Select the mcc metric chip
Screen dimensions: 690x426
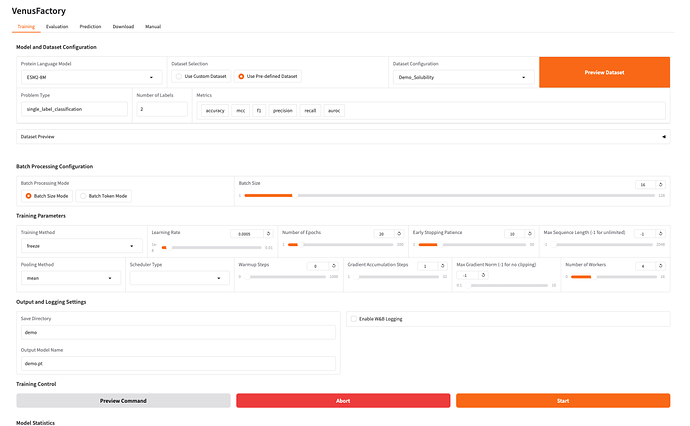click(x=241, y=110)
